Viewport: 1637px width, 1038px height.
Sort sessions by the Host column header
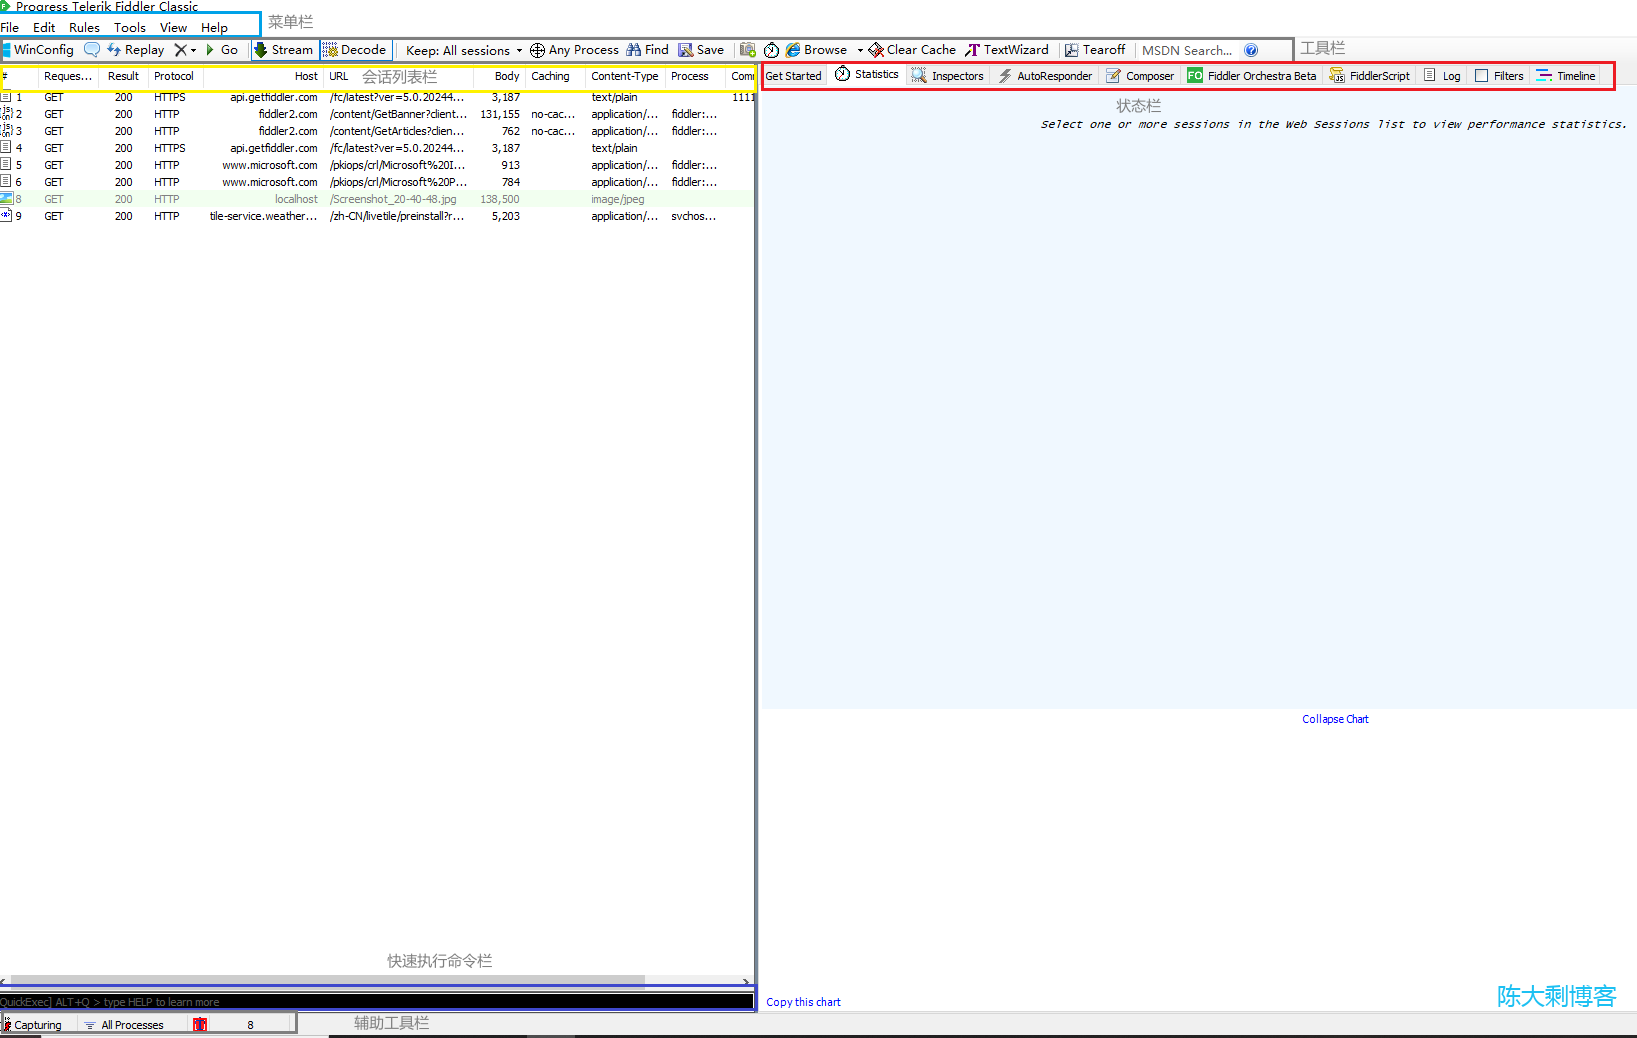tap(263, 76)
